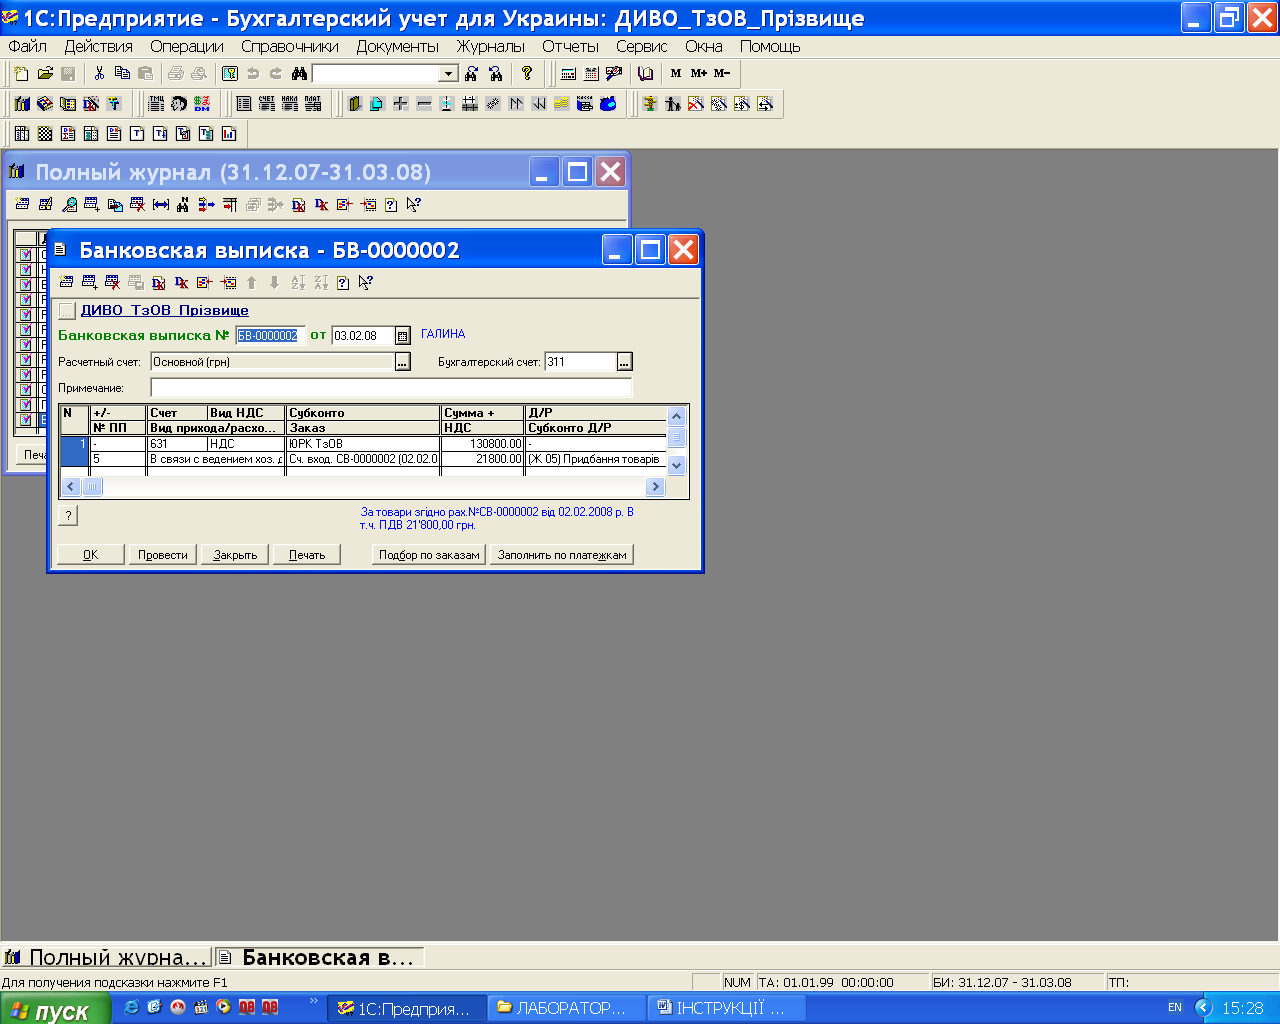This screenshot has width=1280, height=1024.
Task: Open the Файл menu
Action: pos(28,46)
